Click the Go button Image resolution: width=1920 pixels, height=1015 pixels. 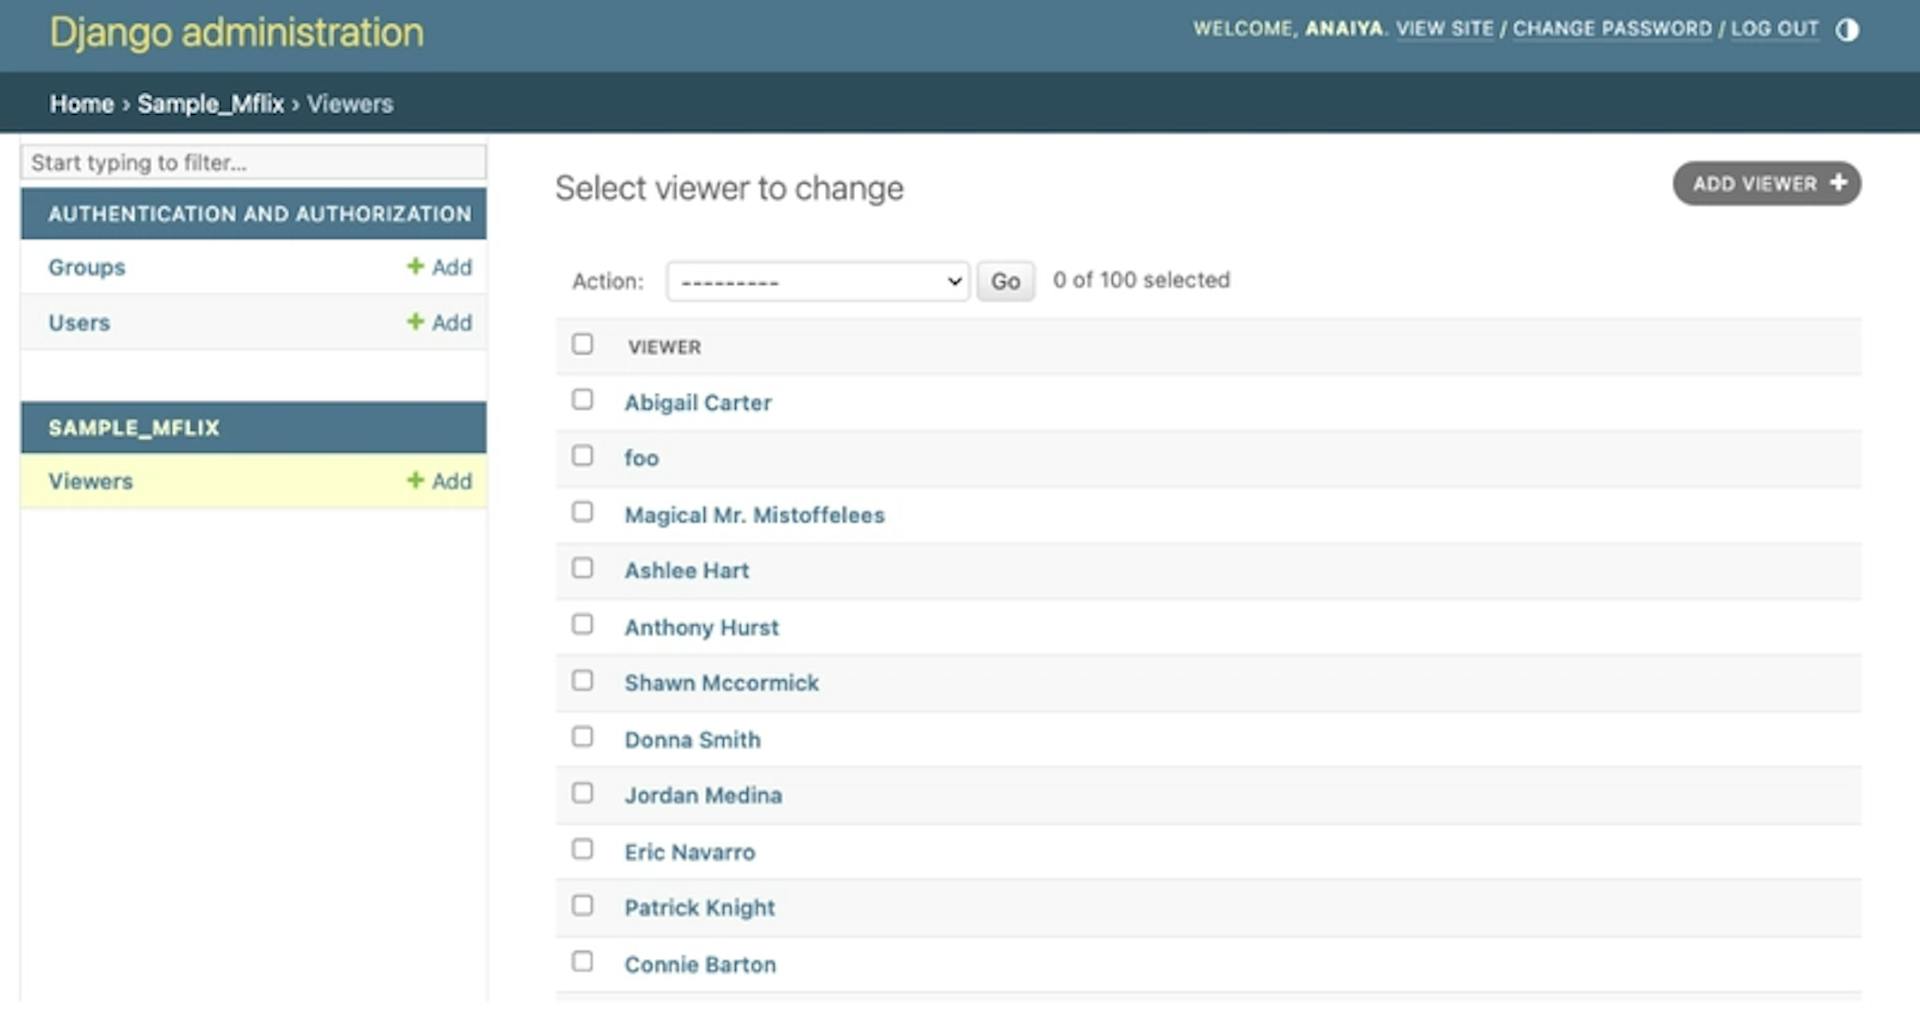pos(1005,282)
